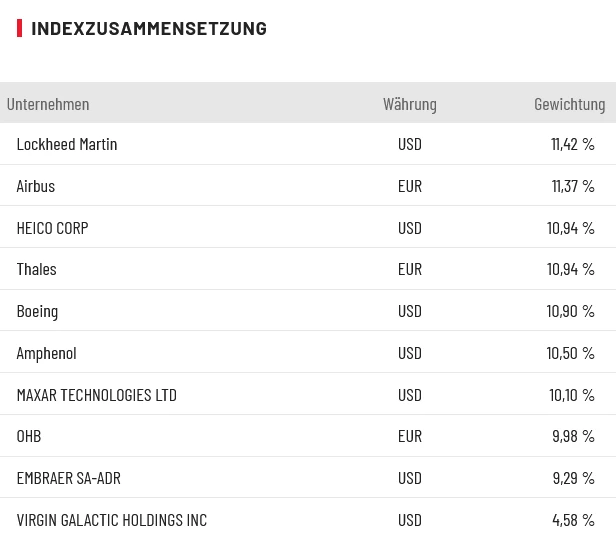Select the Amphenol company name
The width and height of the screenshot is (616, 552).
pyautogui.click(x=47, y=353)
